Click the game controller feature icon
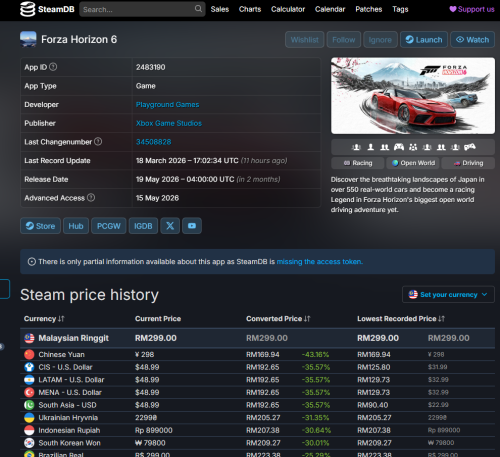The height and width of the screenshot is (457, 500). tap(399, 147)
